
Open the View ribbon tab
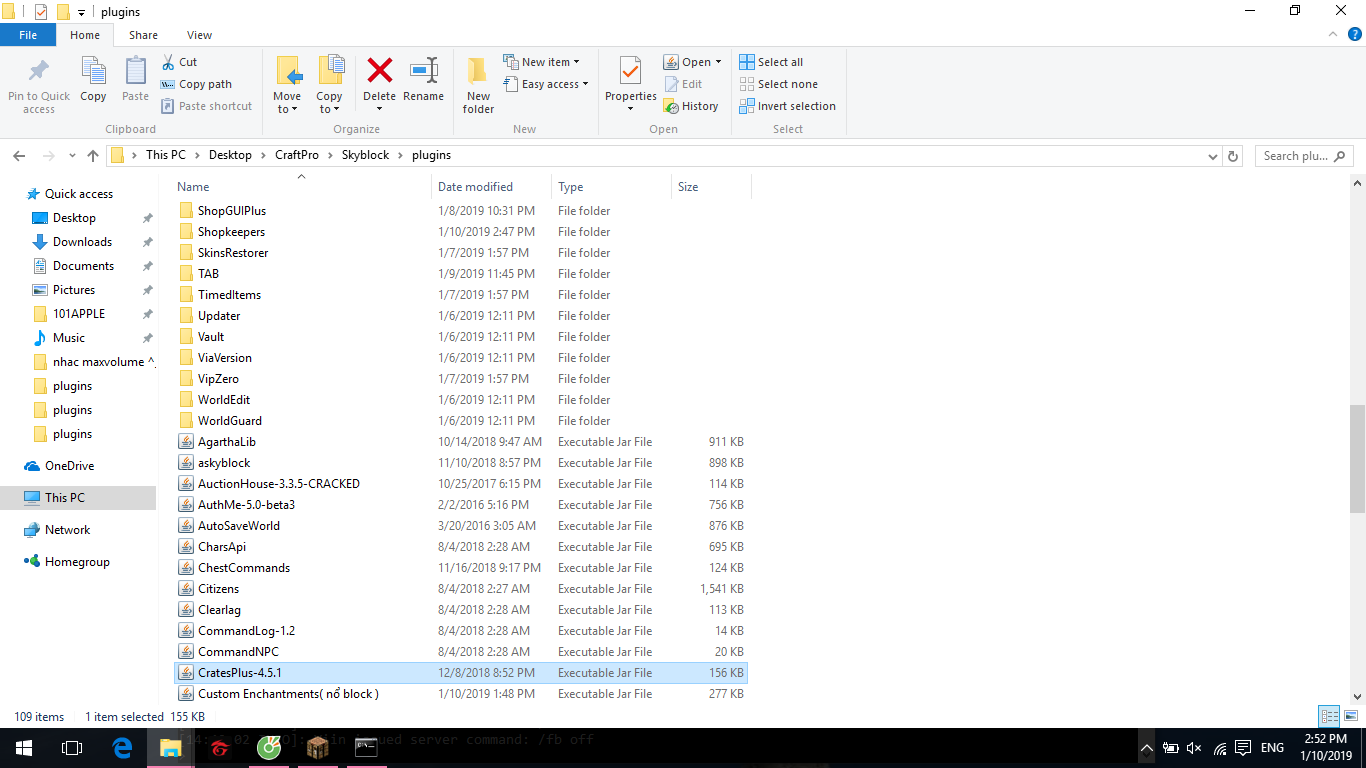pos(199,35)
